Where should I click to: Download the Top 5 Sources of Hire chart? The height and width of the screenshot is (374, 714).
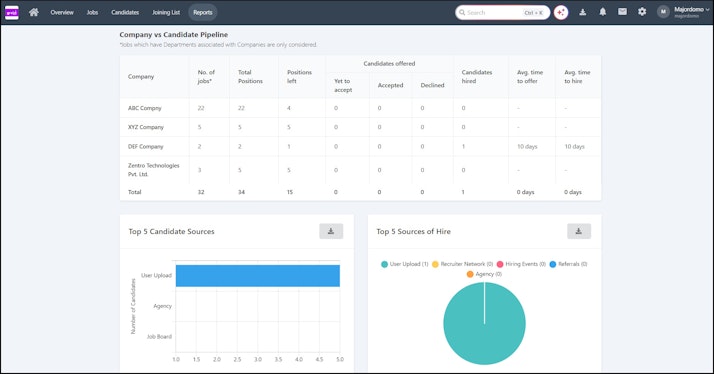point(579,231)
